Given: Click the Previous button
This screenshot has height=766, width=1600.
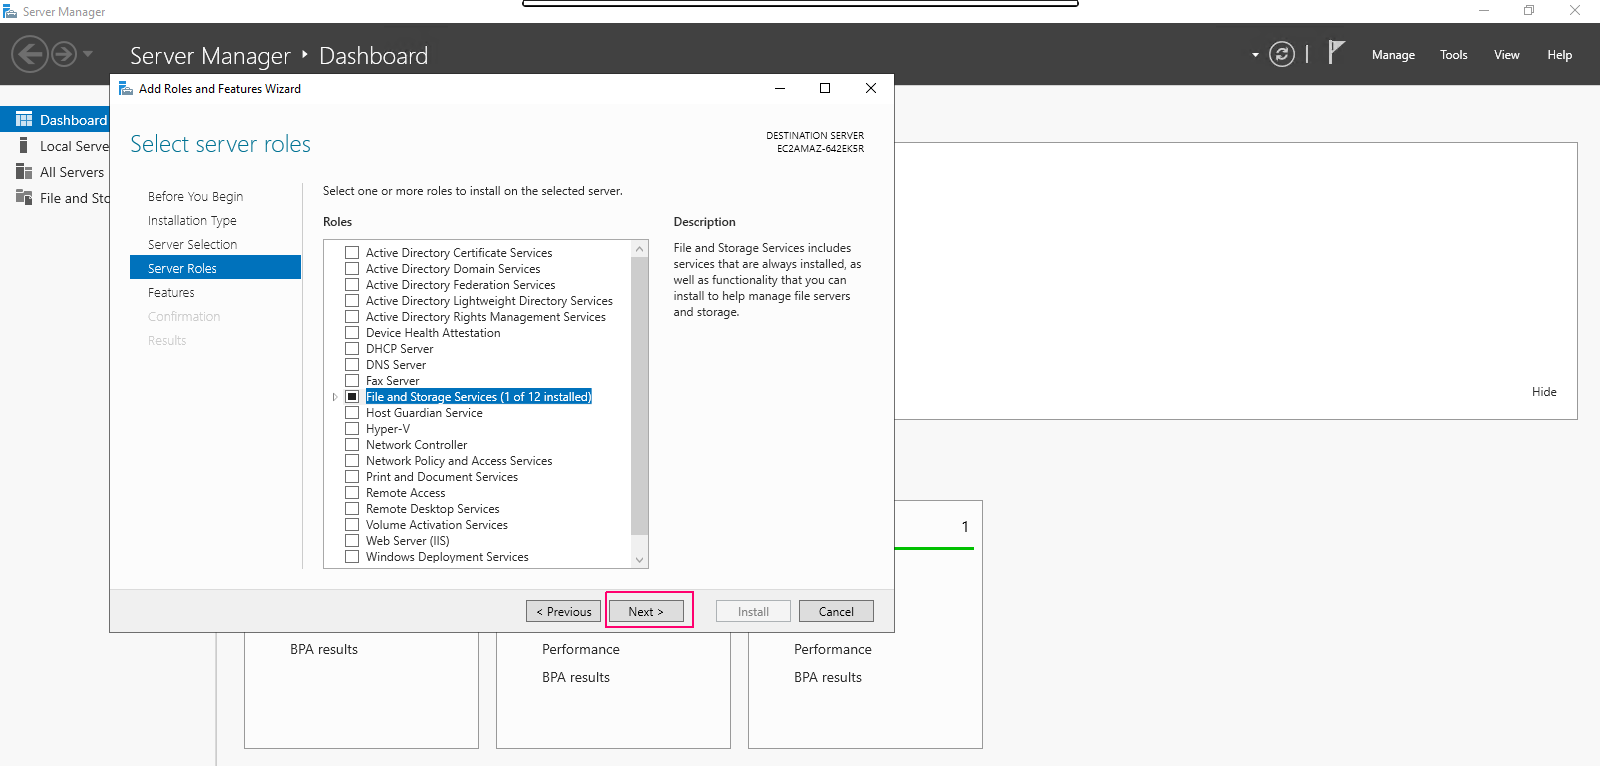Looking at the screenshot, I should 564,611.
